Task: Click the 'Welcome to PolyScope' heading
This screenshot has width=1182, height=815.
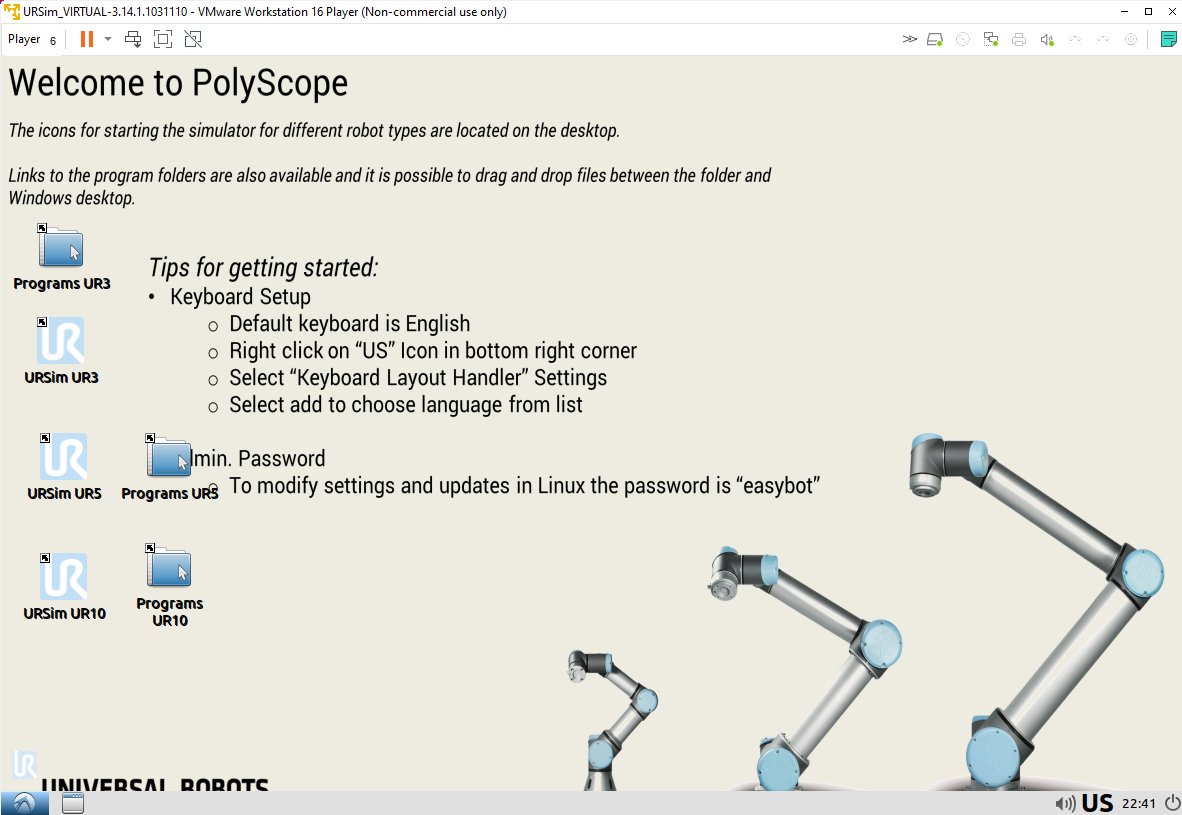Action: point(178,83)
